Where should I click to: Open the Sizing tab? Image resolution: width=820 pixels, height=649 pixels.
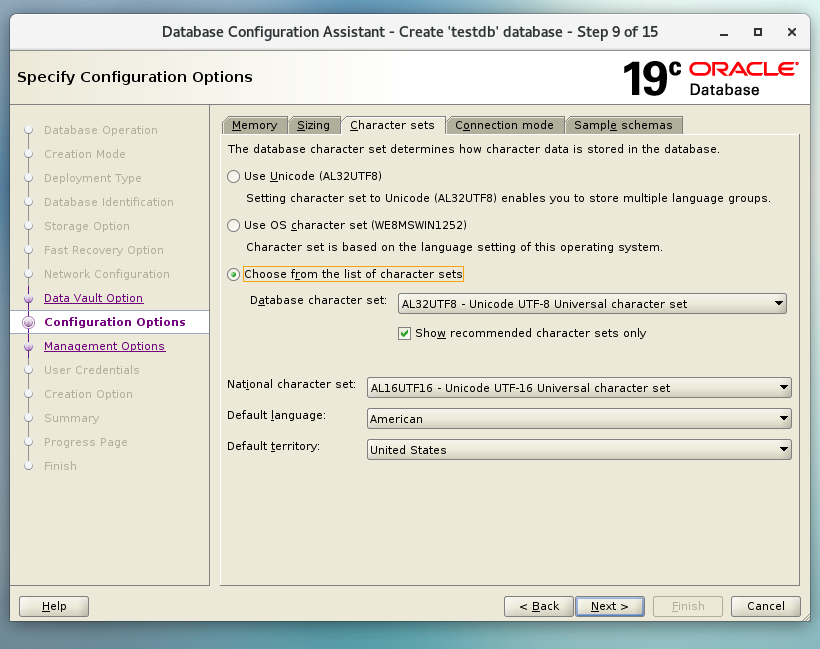[313, 125]
